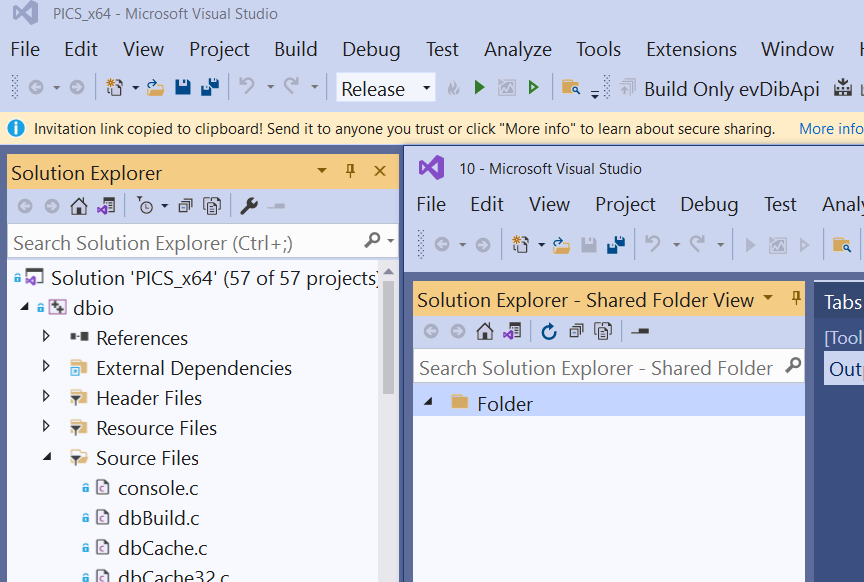Open Properties via the wrench icon
Screen dimensions: 864x582
coord(248,207)
